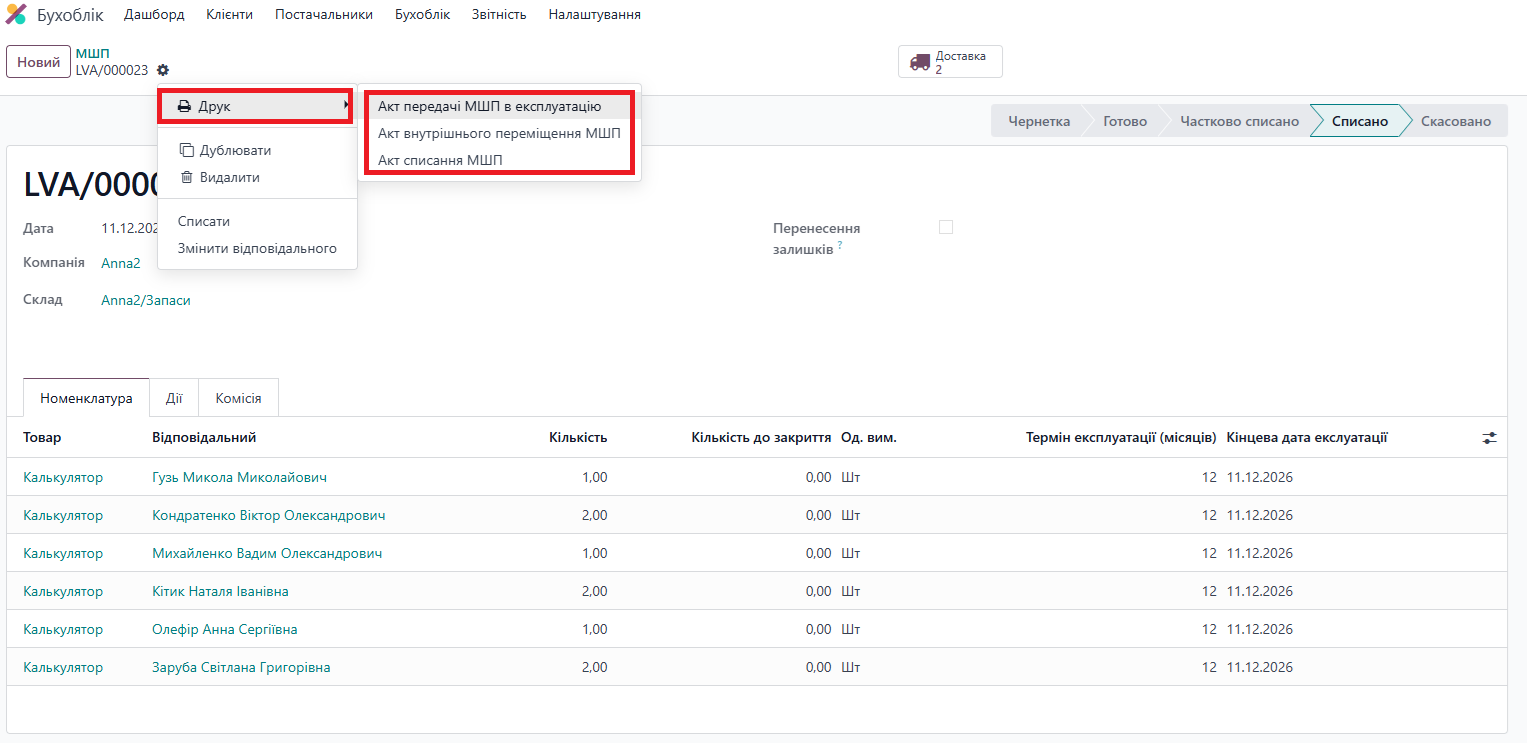
Task: Click the Видалити trash icon
Action: [x=186, y=177]
